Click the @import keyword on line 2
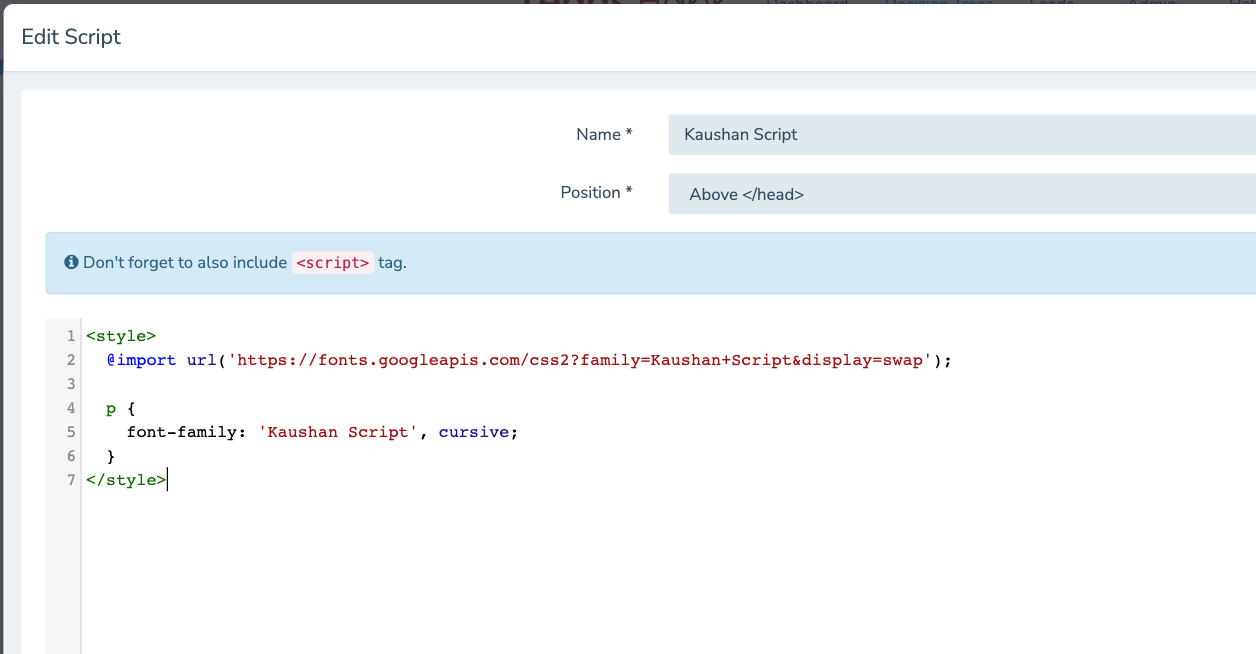1256x654 pixels. point(141,360)
